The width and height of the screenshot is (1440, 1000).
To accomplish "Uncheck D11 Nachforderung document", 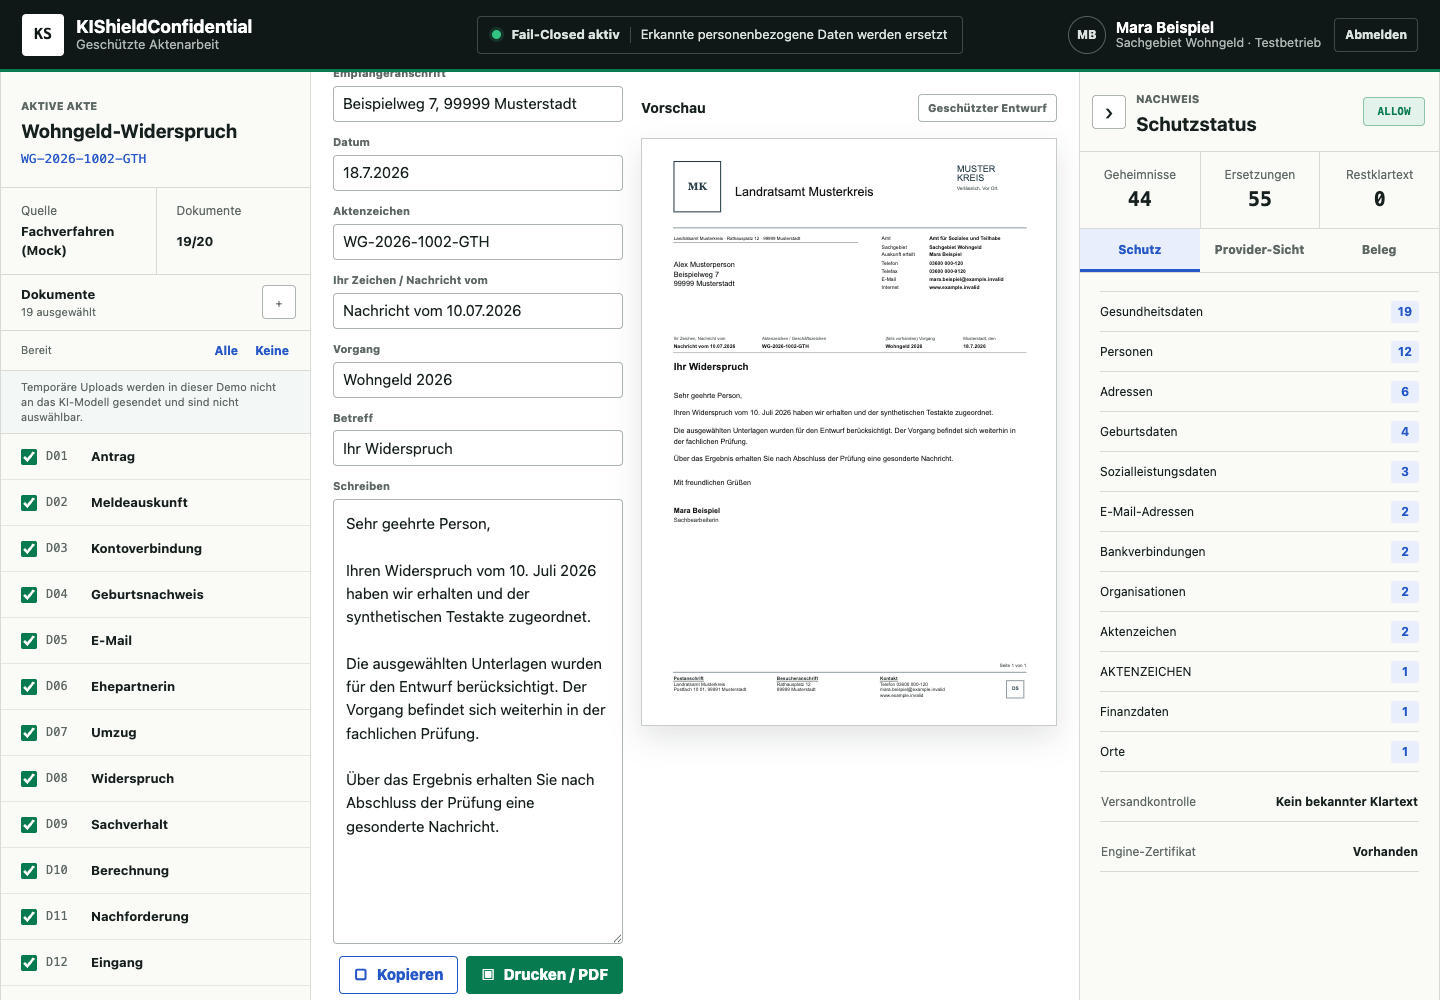I will [x=29, y=917].
